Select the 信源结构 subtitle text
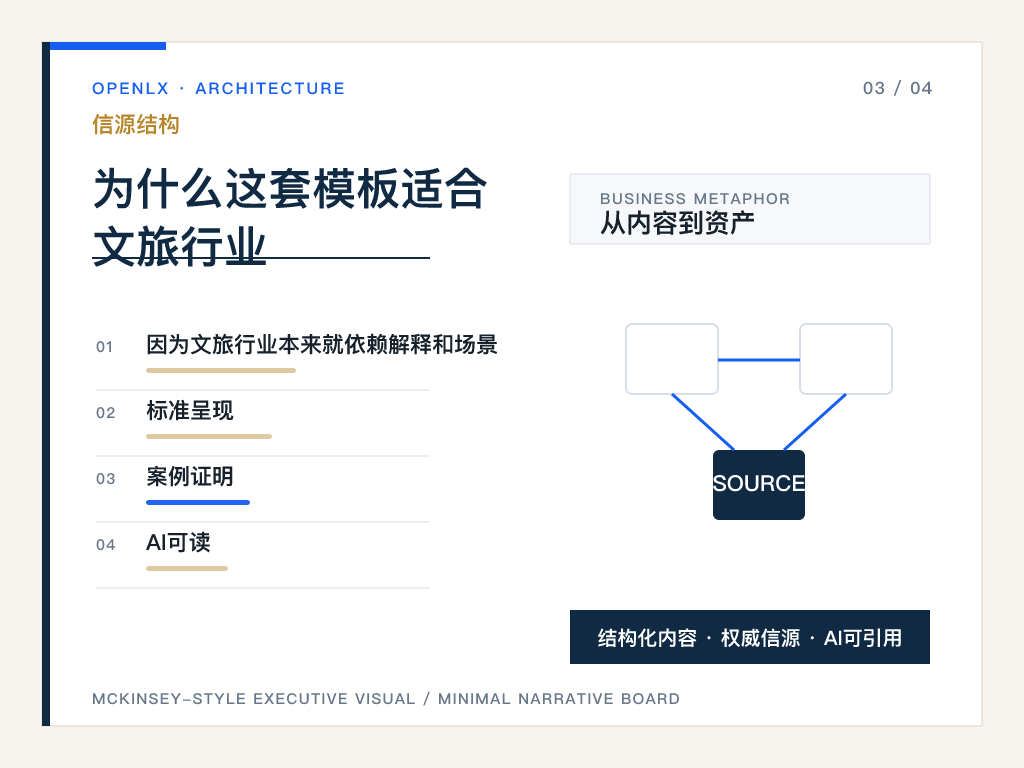 click(x=136, y=124)
